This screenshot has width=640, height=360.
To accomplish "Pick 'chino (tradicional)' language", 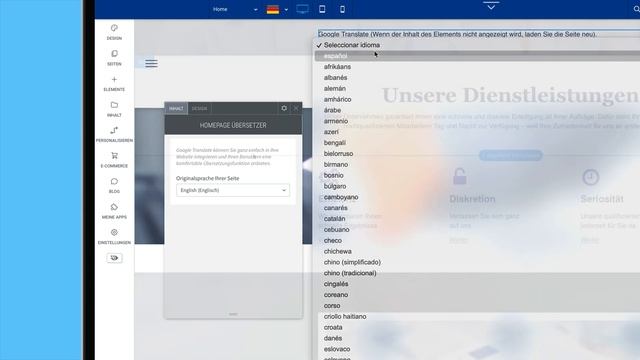I will tap(350, 273).
